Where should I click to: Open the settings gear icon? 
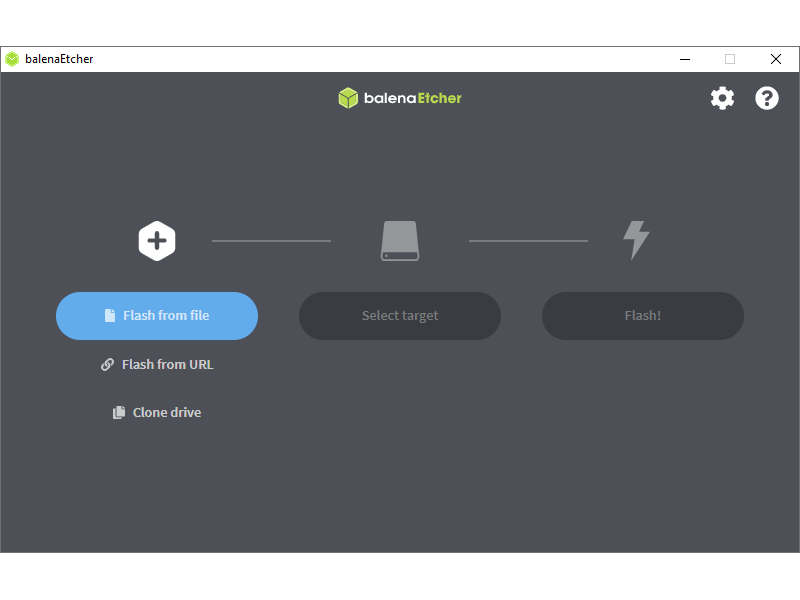pyautogui.click(x=722, y=98)
